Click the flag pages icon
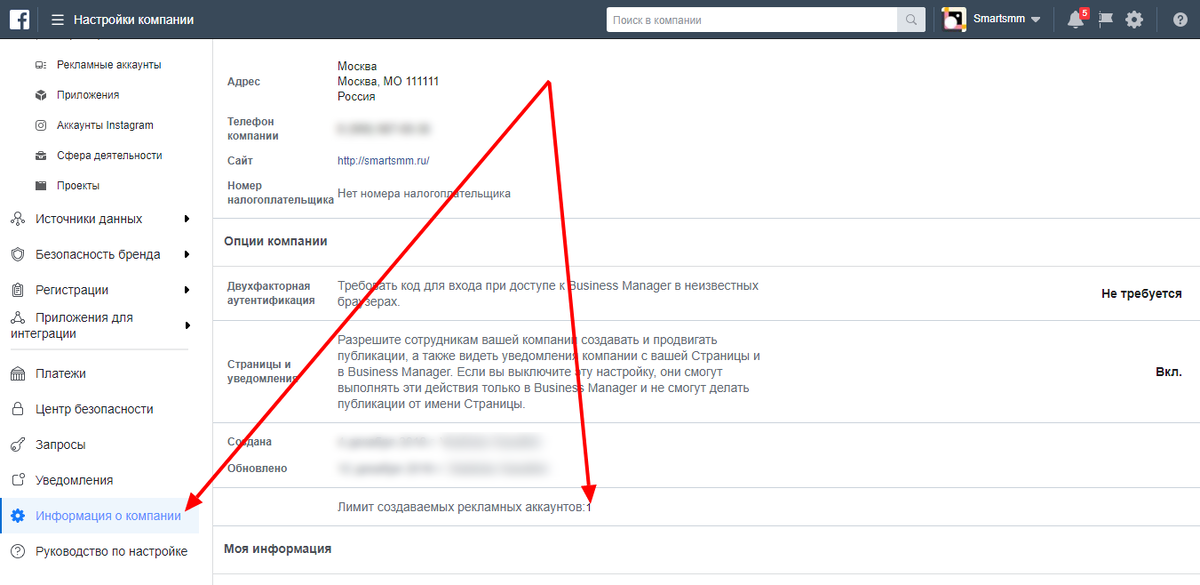The image size is (1200, 585). point(1106,19)
